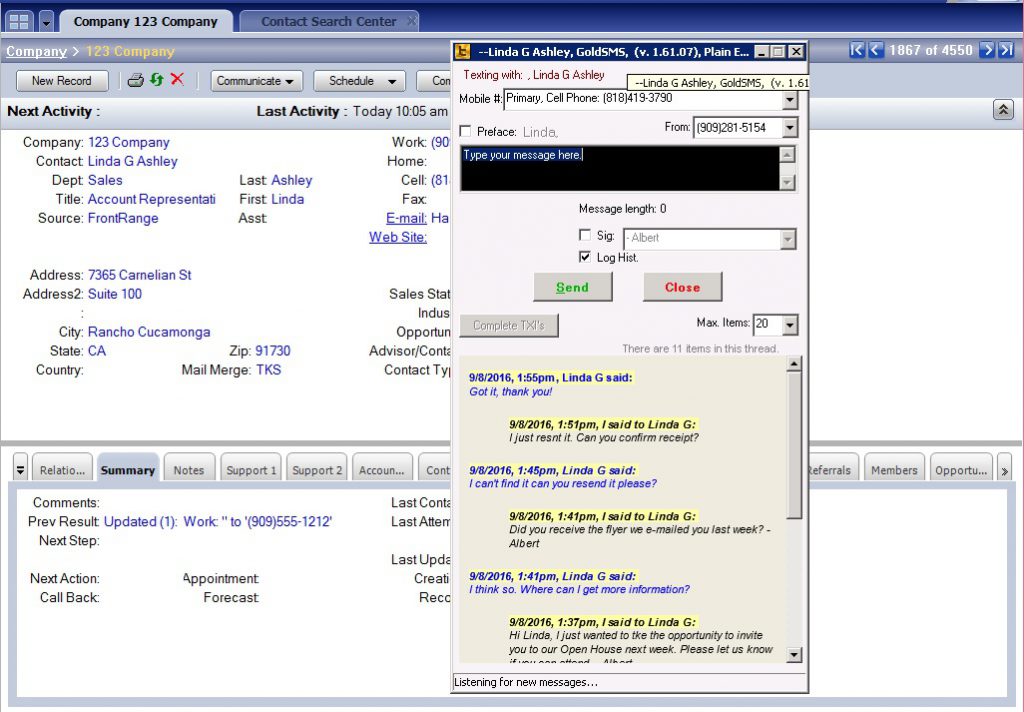Image resolution: width=1024 pixels, height=712 pixels.
Task: Jump to the last record
Action: click(x=1004, y=50)
